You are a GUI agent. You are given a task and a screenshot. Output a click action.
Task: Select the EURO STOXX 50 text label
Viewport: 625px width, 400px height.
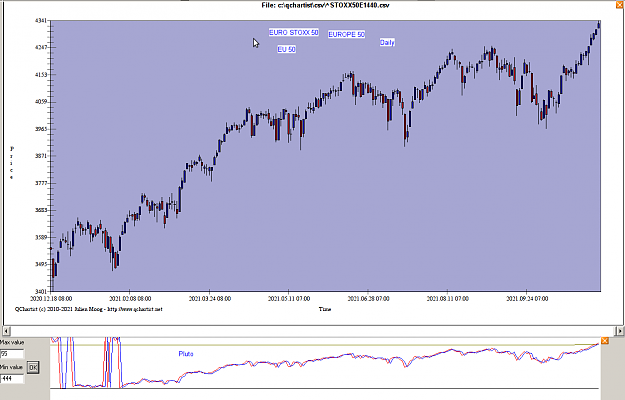click(294, 32)
